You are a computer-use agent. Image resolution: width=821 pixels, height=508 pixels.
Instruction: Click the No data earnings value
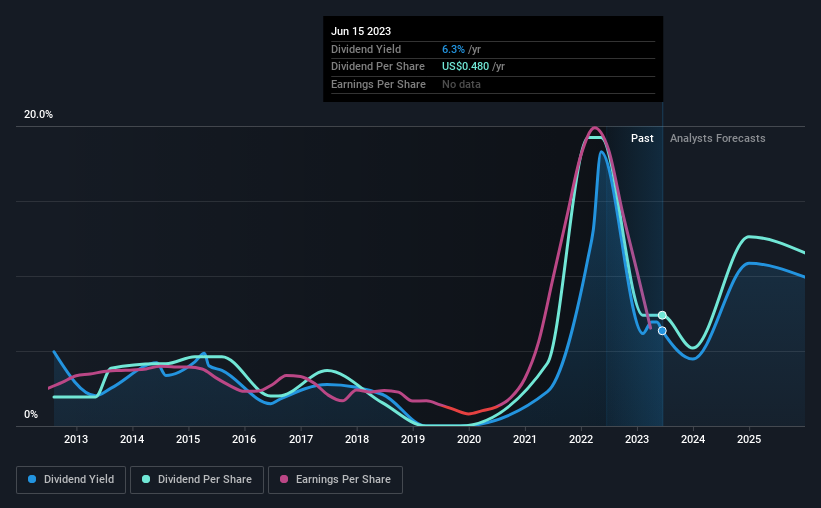click(x=461, y=84)
